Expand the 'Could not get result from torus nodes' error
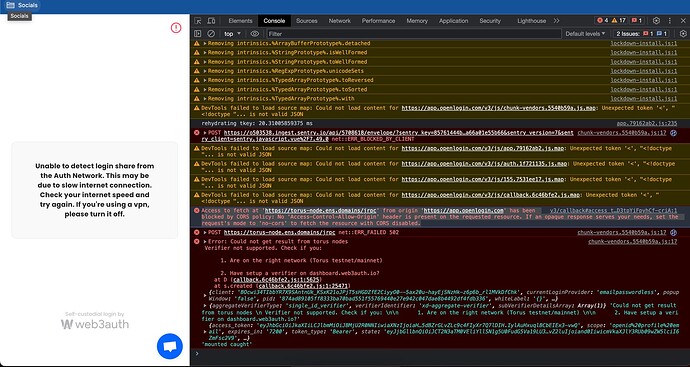Image resolution: width=690 pixels, height=367 pixels. click(x=205, y=242)
